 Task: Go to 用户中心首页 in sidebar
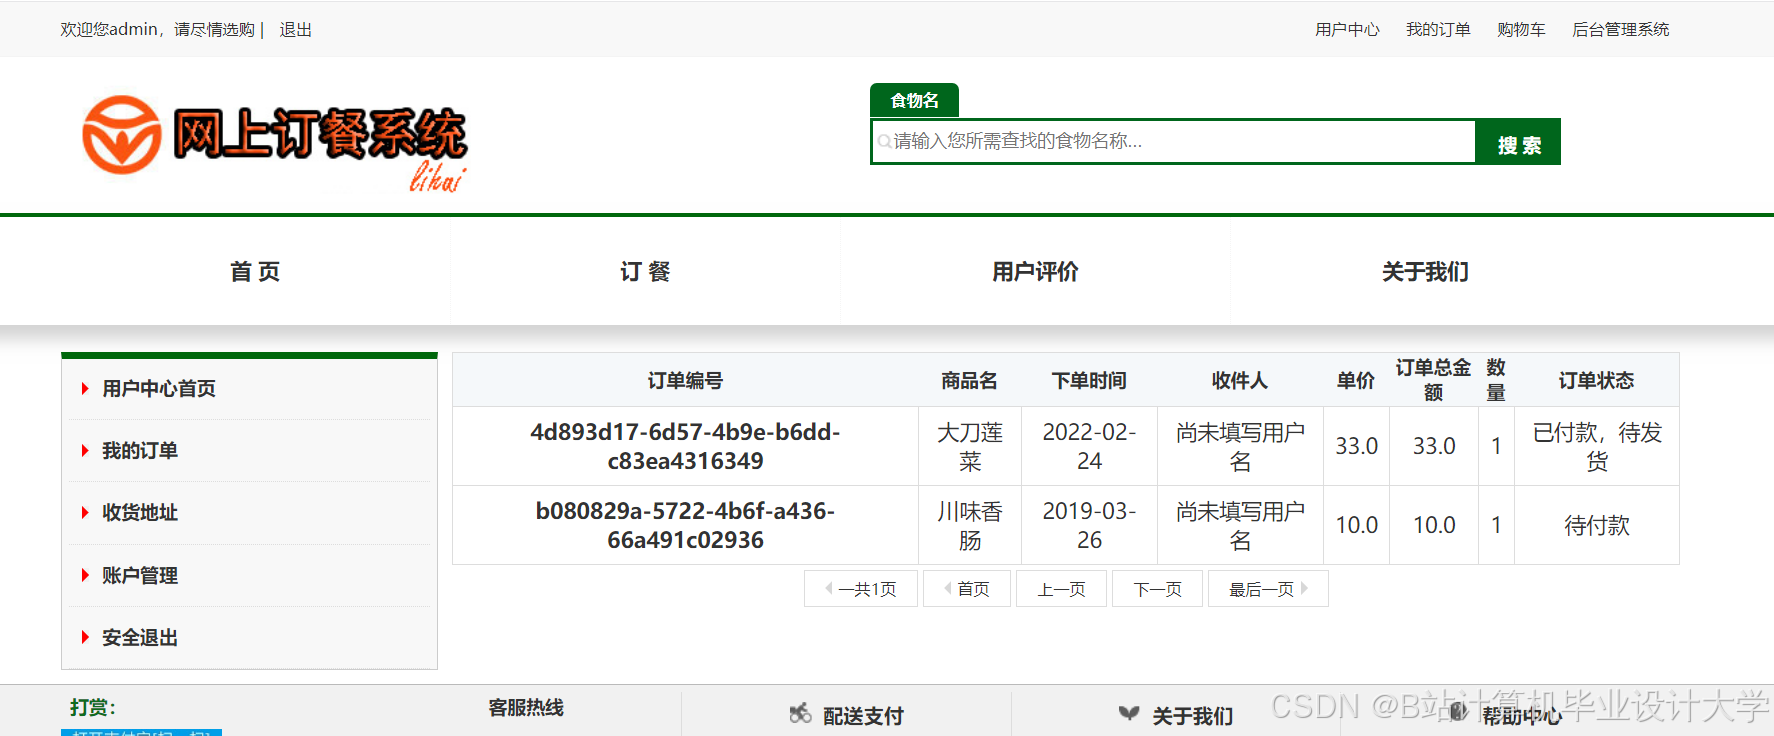(x=159, y=389)
